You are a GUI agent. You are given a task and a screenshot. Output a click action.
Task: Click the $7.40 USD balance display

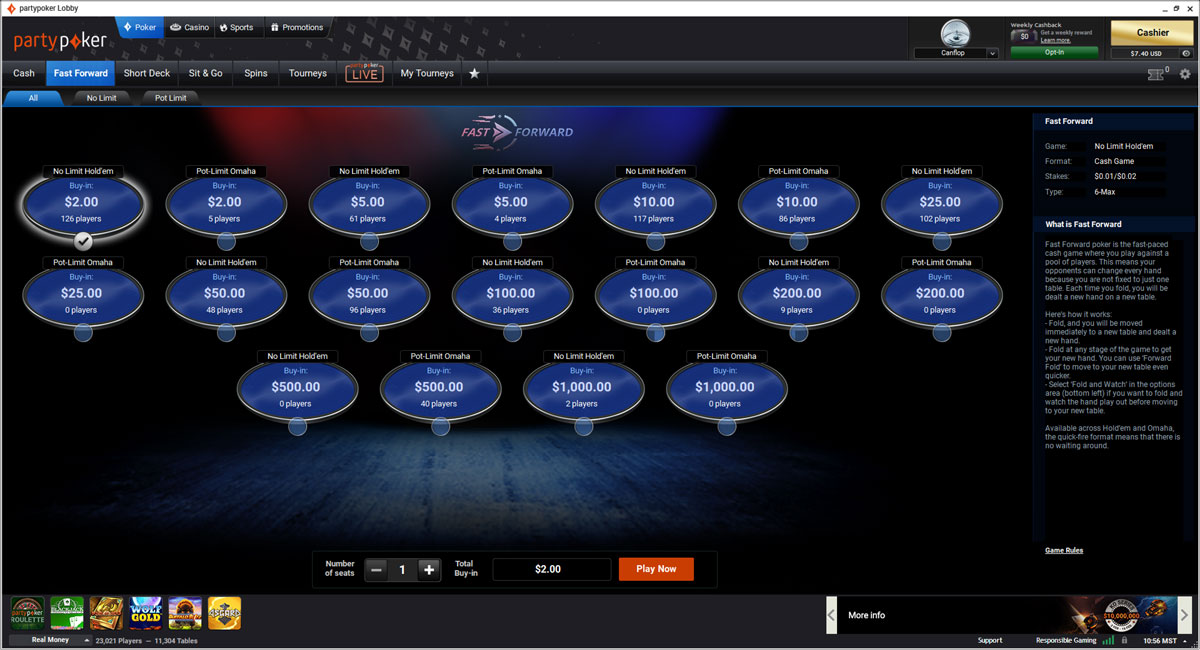(1145, 53)
